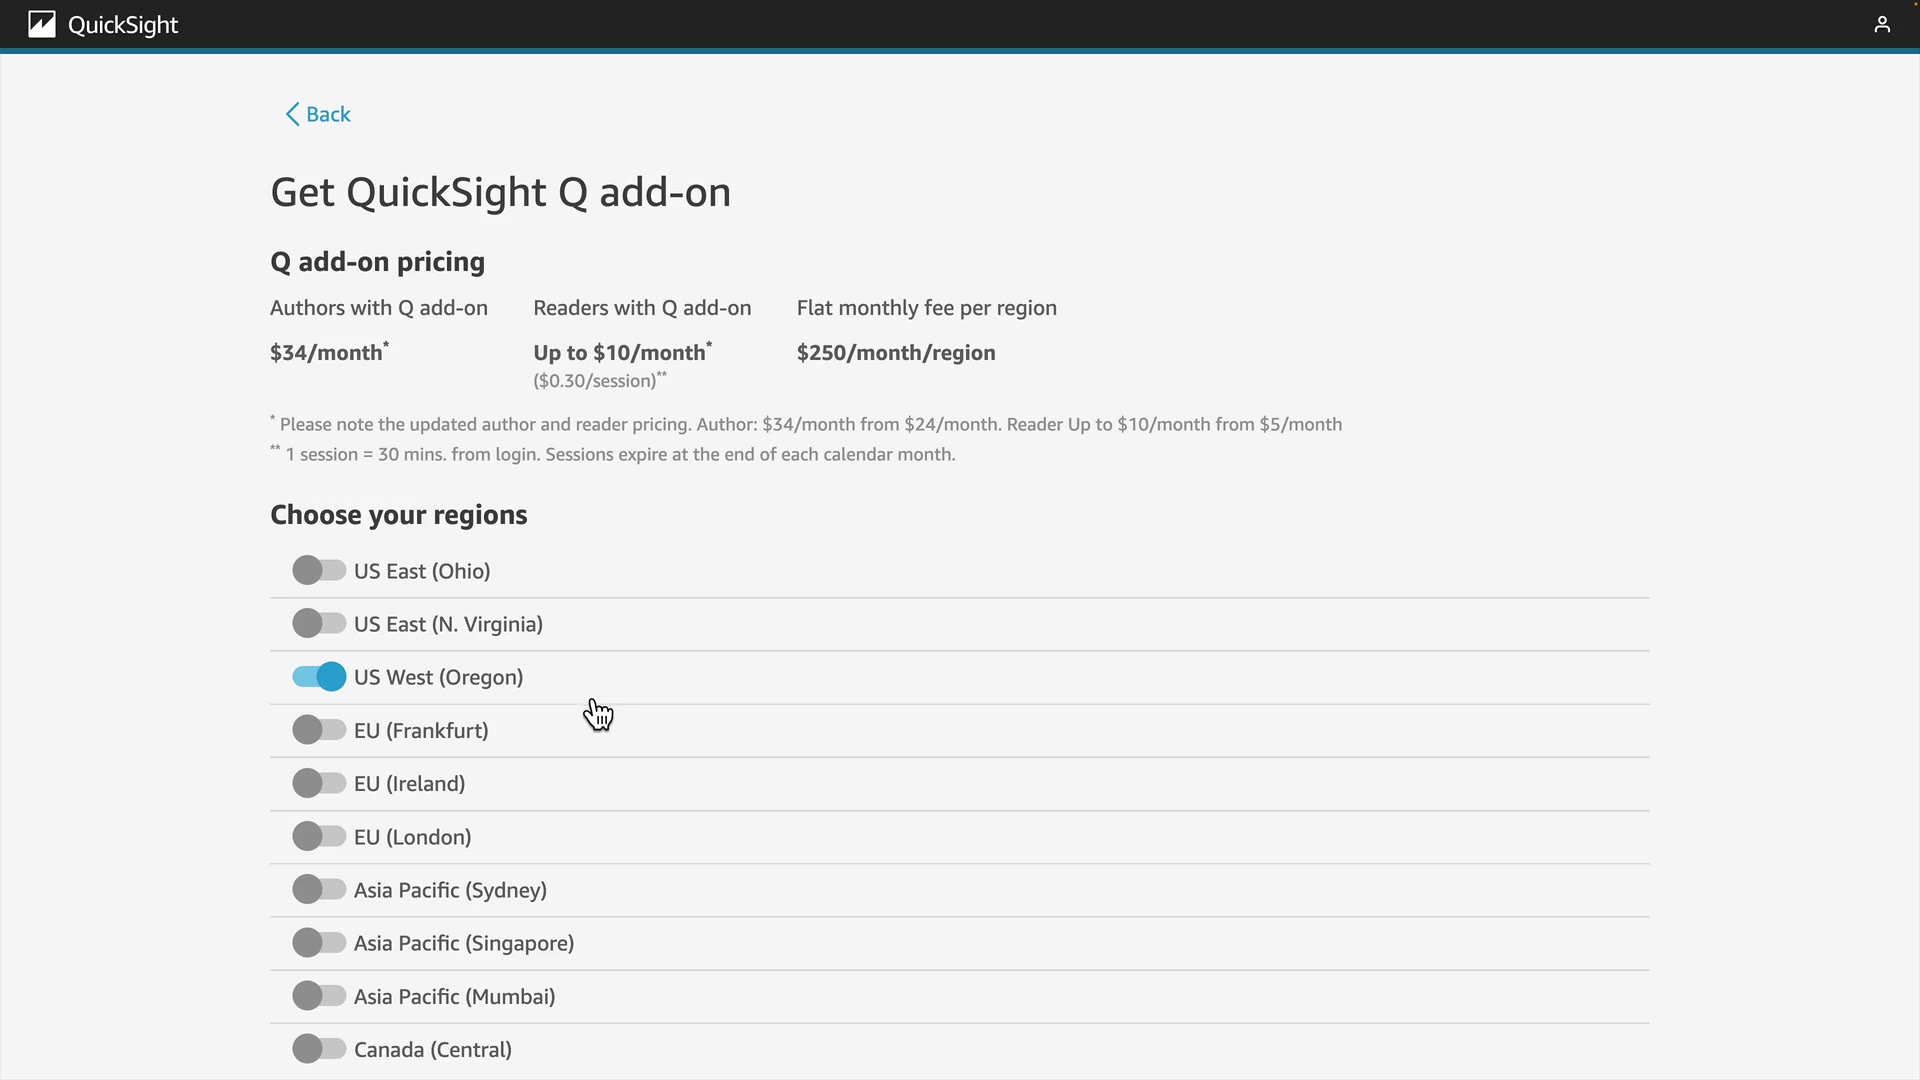
Task: Enable the Asia Pacific (Sydney) toggle
Action: pos(319,889)
